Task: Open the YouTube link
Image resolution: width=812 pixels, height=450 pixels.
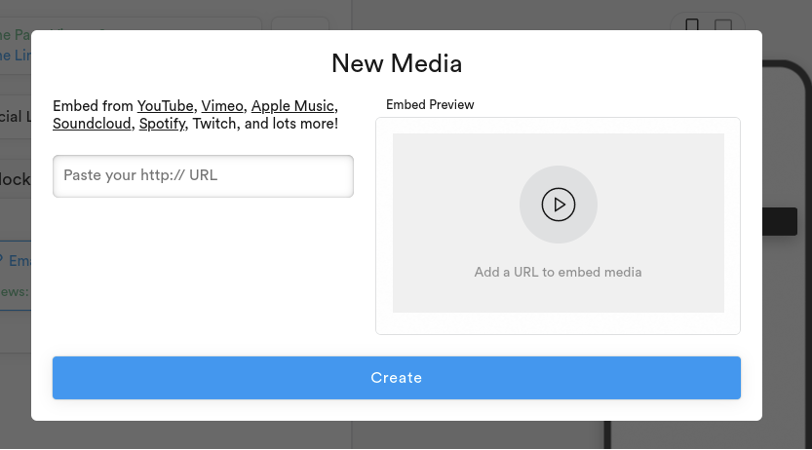Action: tap(166, 106)
